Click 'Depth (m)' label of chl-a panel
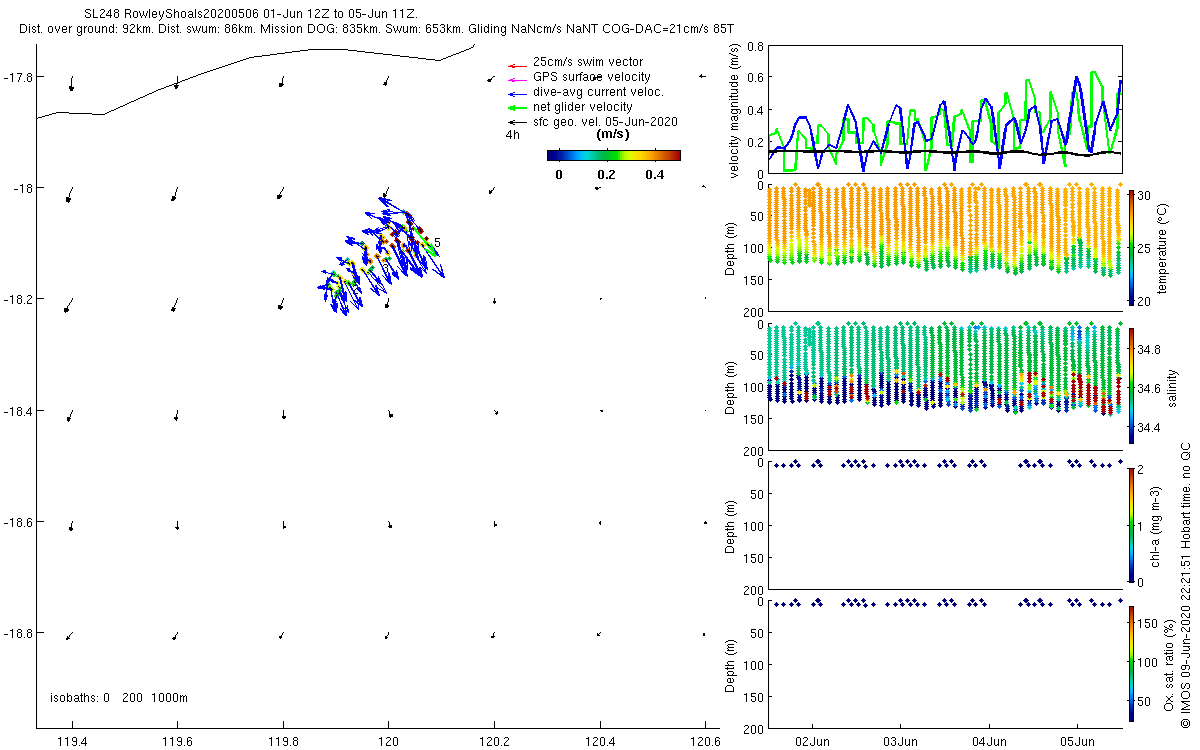 point(731,526)
